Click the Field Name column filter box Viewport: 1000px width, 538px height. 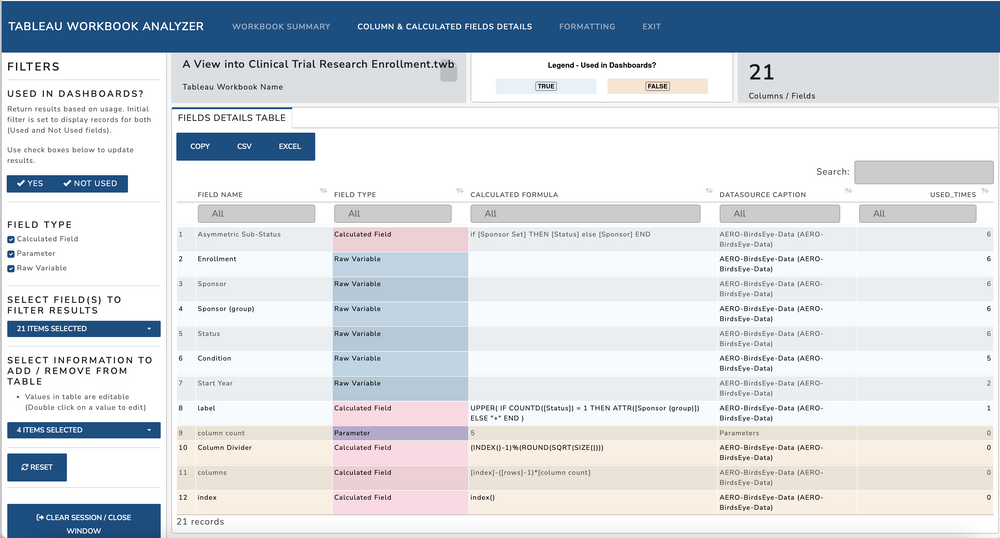256,214
